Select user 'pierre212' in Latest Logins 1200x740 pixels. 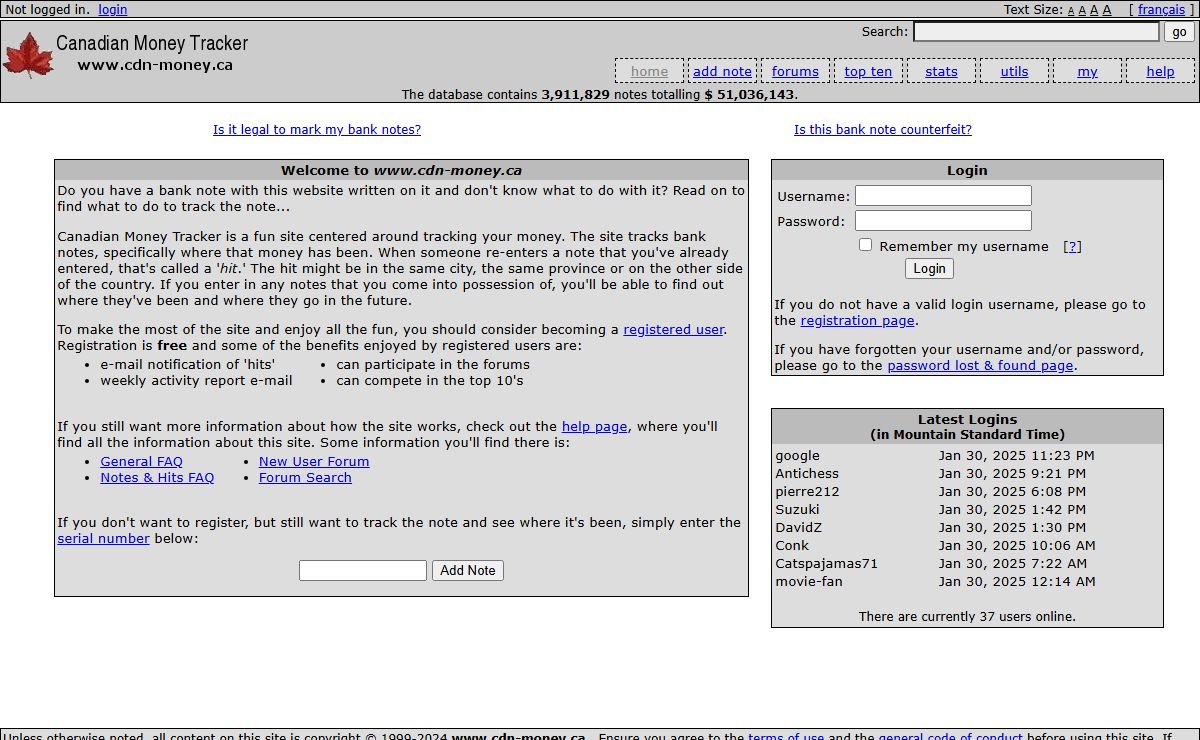[x=807, y=491]
